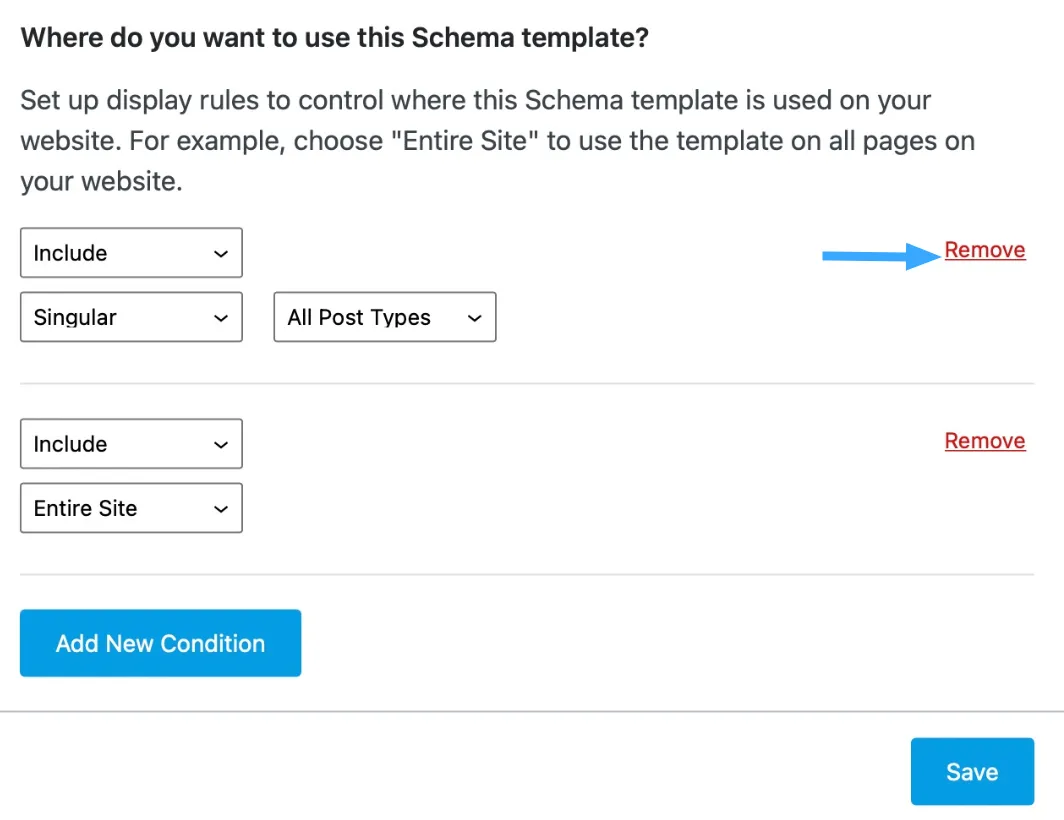Viewport: 1064px width, 820px height.
Task: Remove the Entire Site display condition
Action: click(985, 441)
